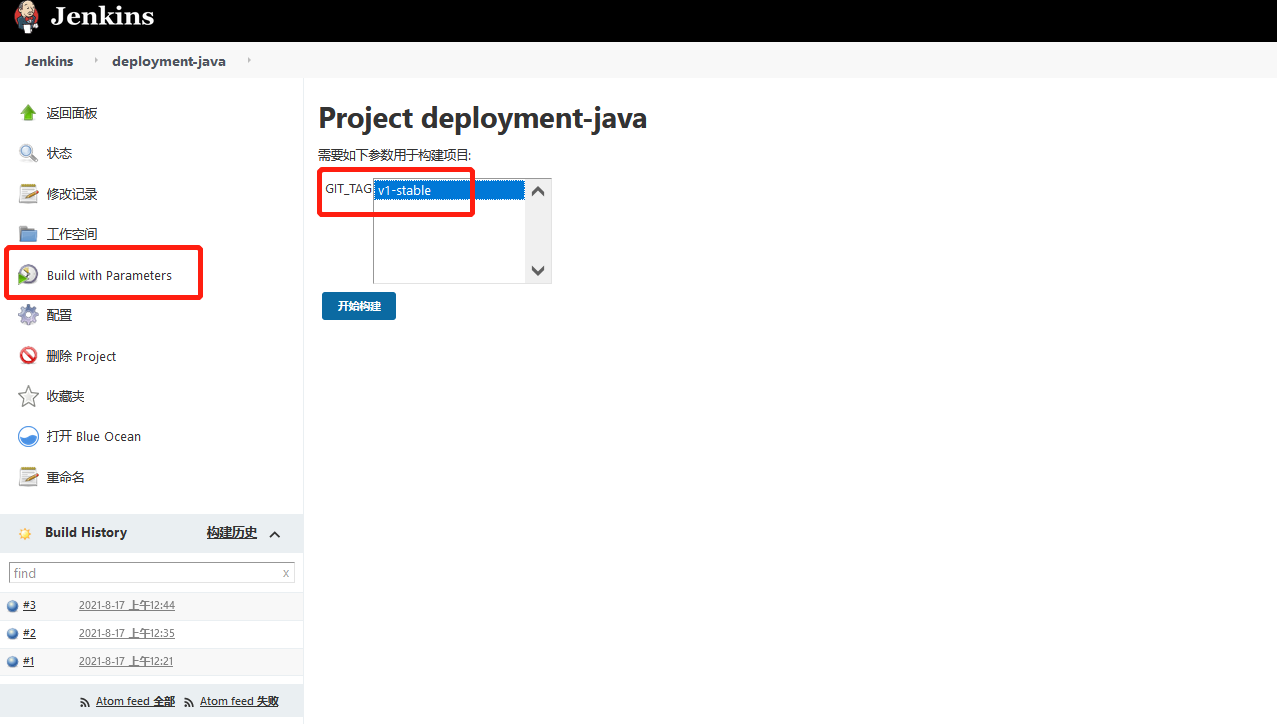Open the Jenkins title text in header
1277x724 pixels.
pyautogui.click(x=102, y=17)
